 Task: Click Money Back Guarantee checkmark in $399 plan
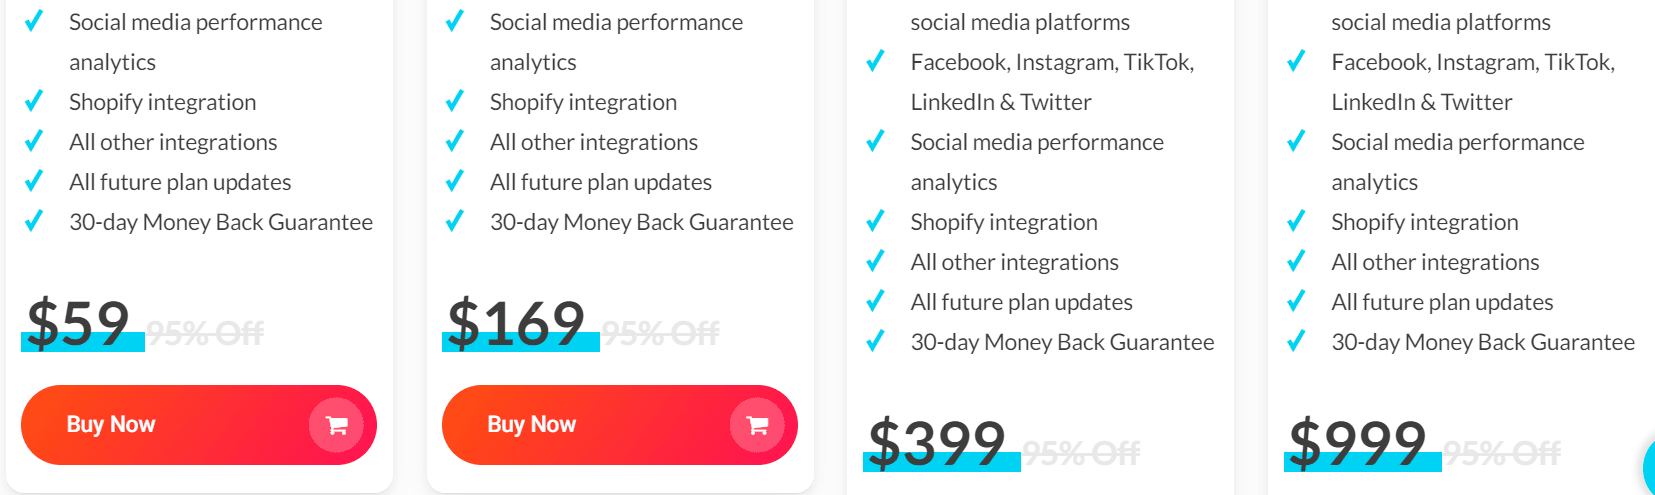(875, 342)
